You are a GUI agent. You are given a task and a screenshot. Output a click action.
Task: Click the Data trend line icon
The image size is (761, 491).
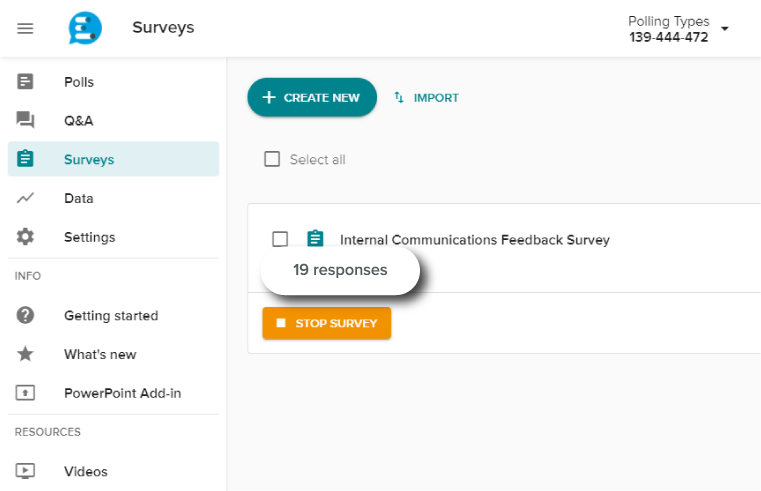[26, 198]
